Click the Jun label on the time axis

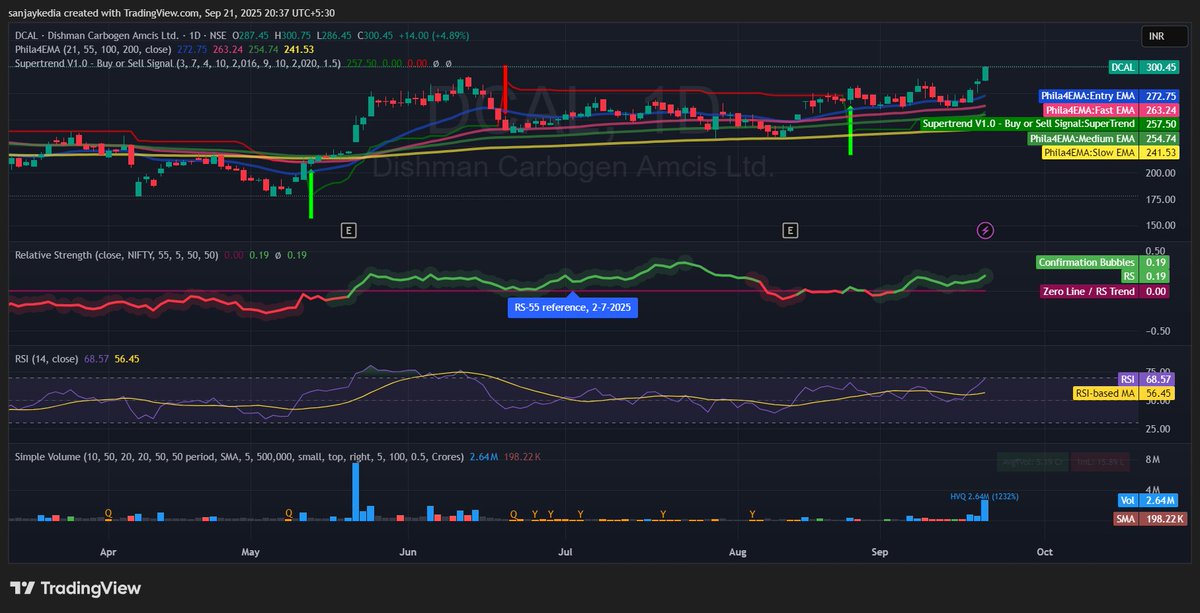click(x=407, y=551)
